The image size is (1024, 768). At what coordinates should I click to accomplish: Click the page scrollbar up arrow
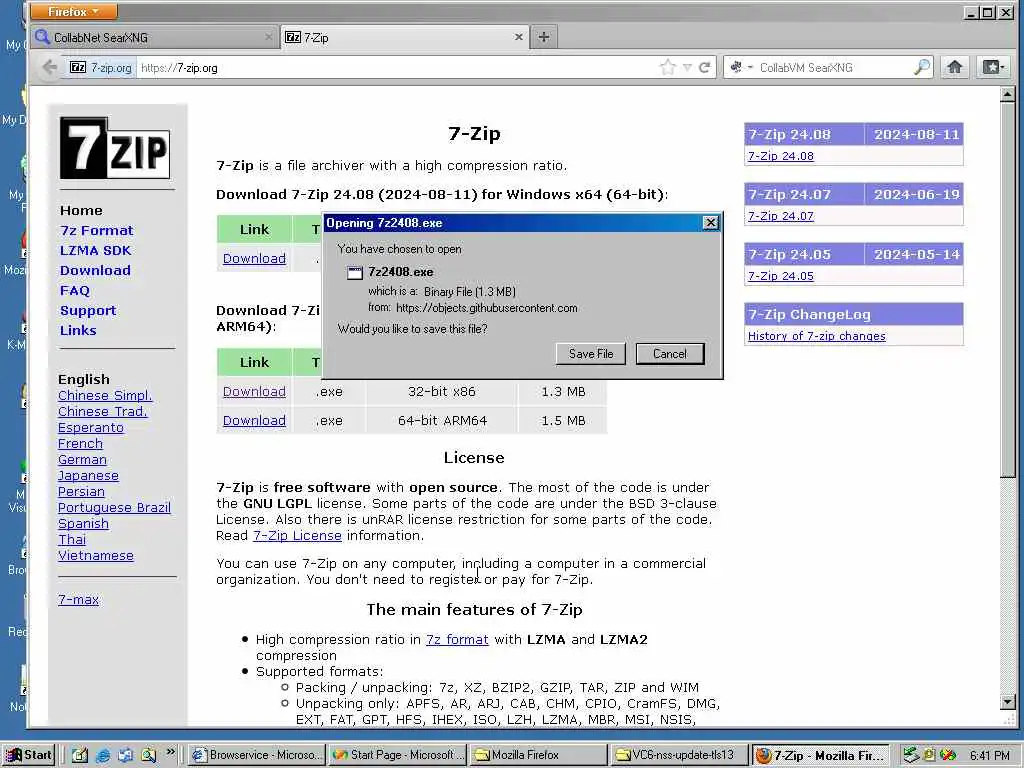click(x=1008, y=95)
